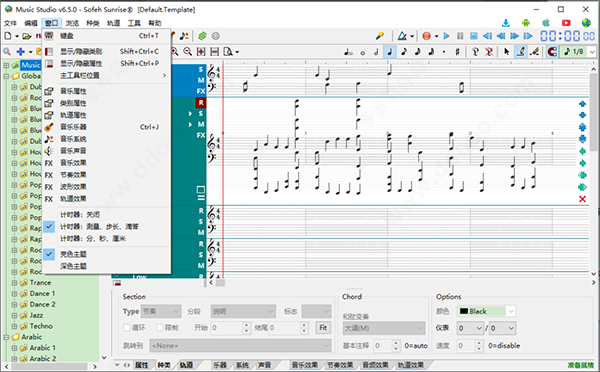Click the pause playback button
The width and height of the screenshot is (600, 372).
pyautogui.click(x=460, y=36)
